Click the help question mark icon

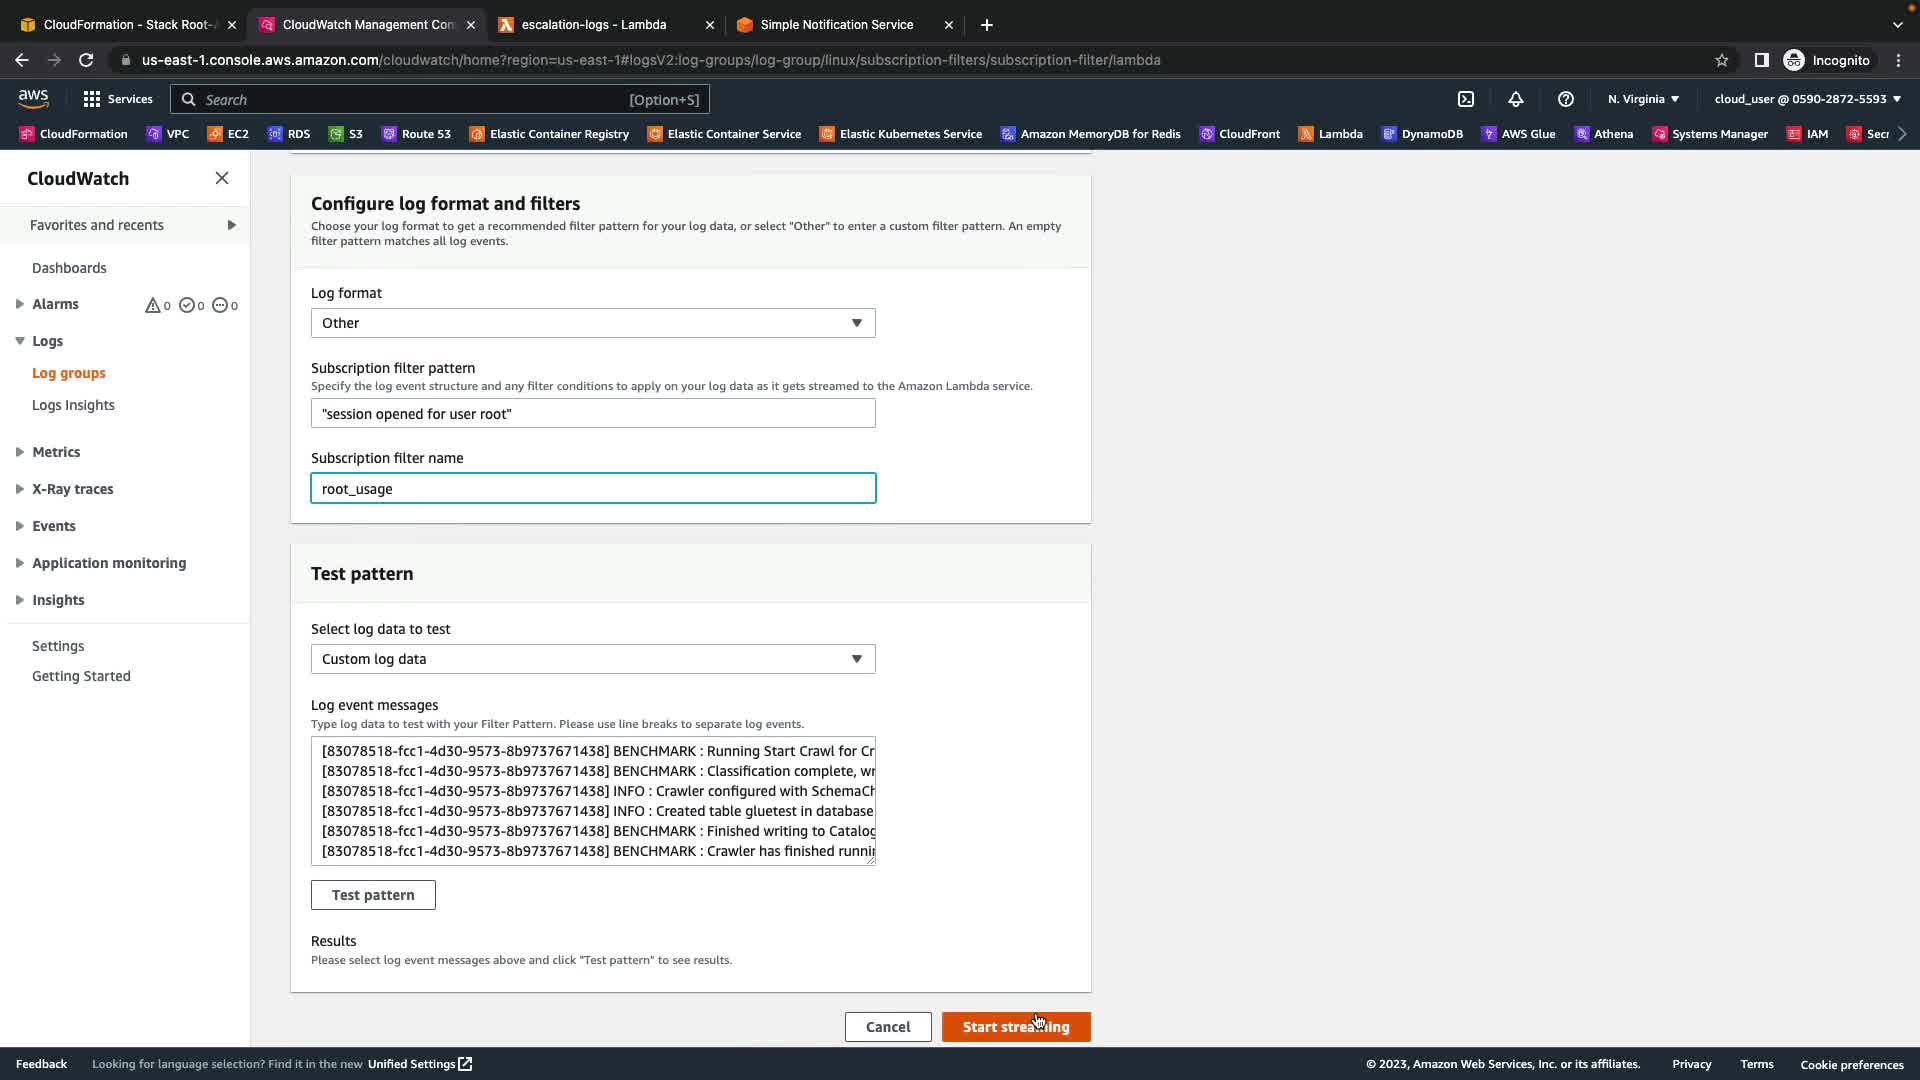tap(1566, 99)
